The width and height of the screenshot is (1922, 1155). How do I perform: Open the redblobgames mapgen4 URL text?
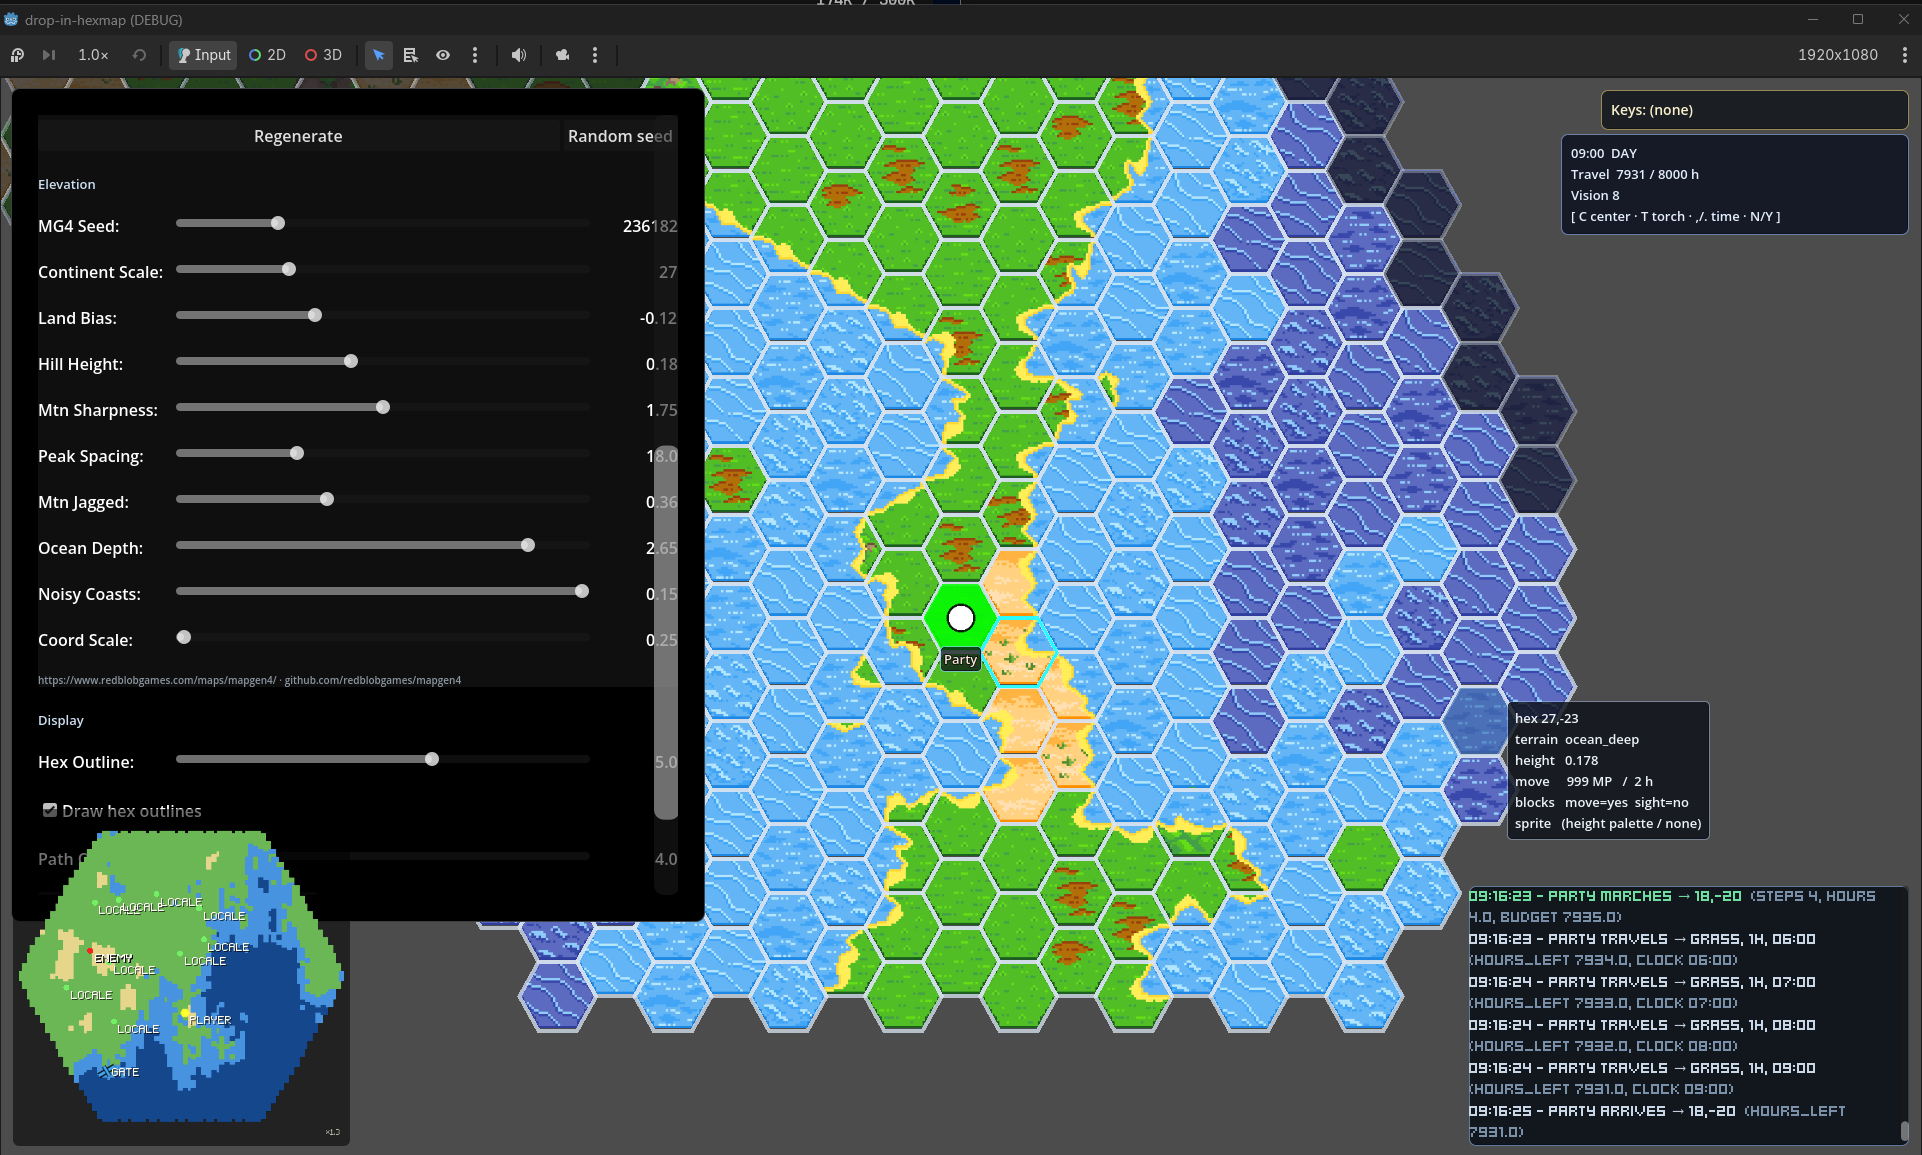[250, 680]
